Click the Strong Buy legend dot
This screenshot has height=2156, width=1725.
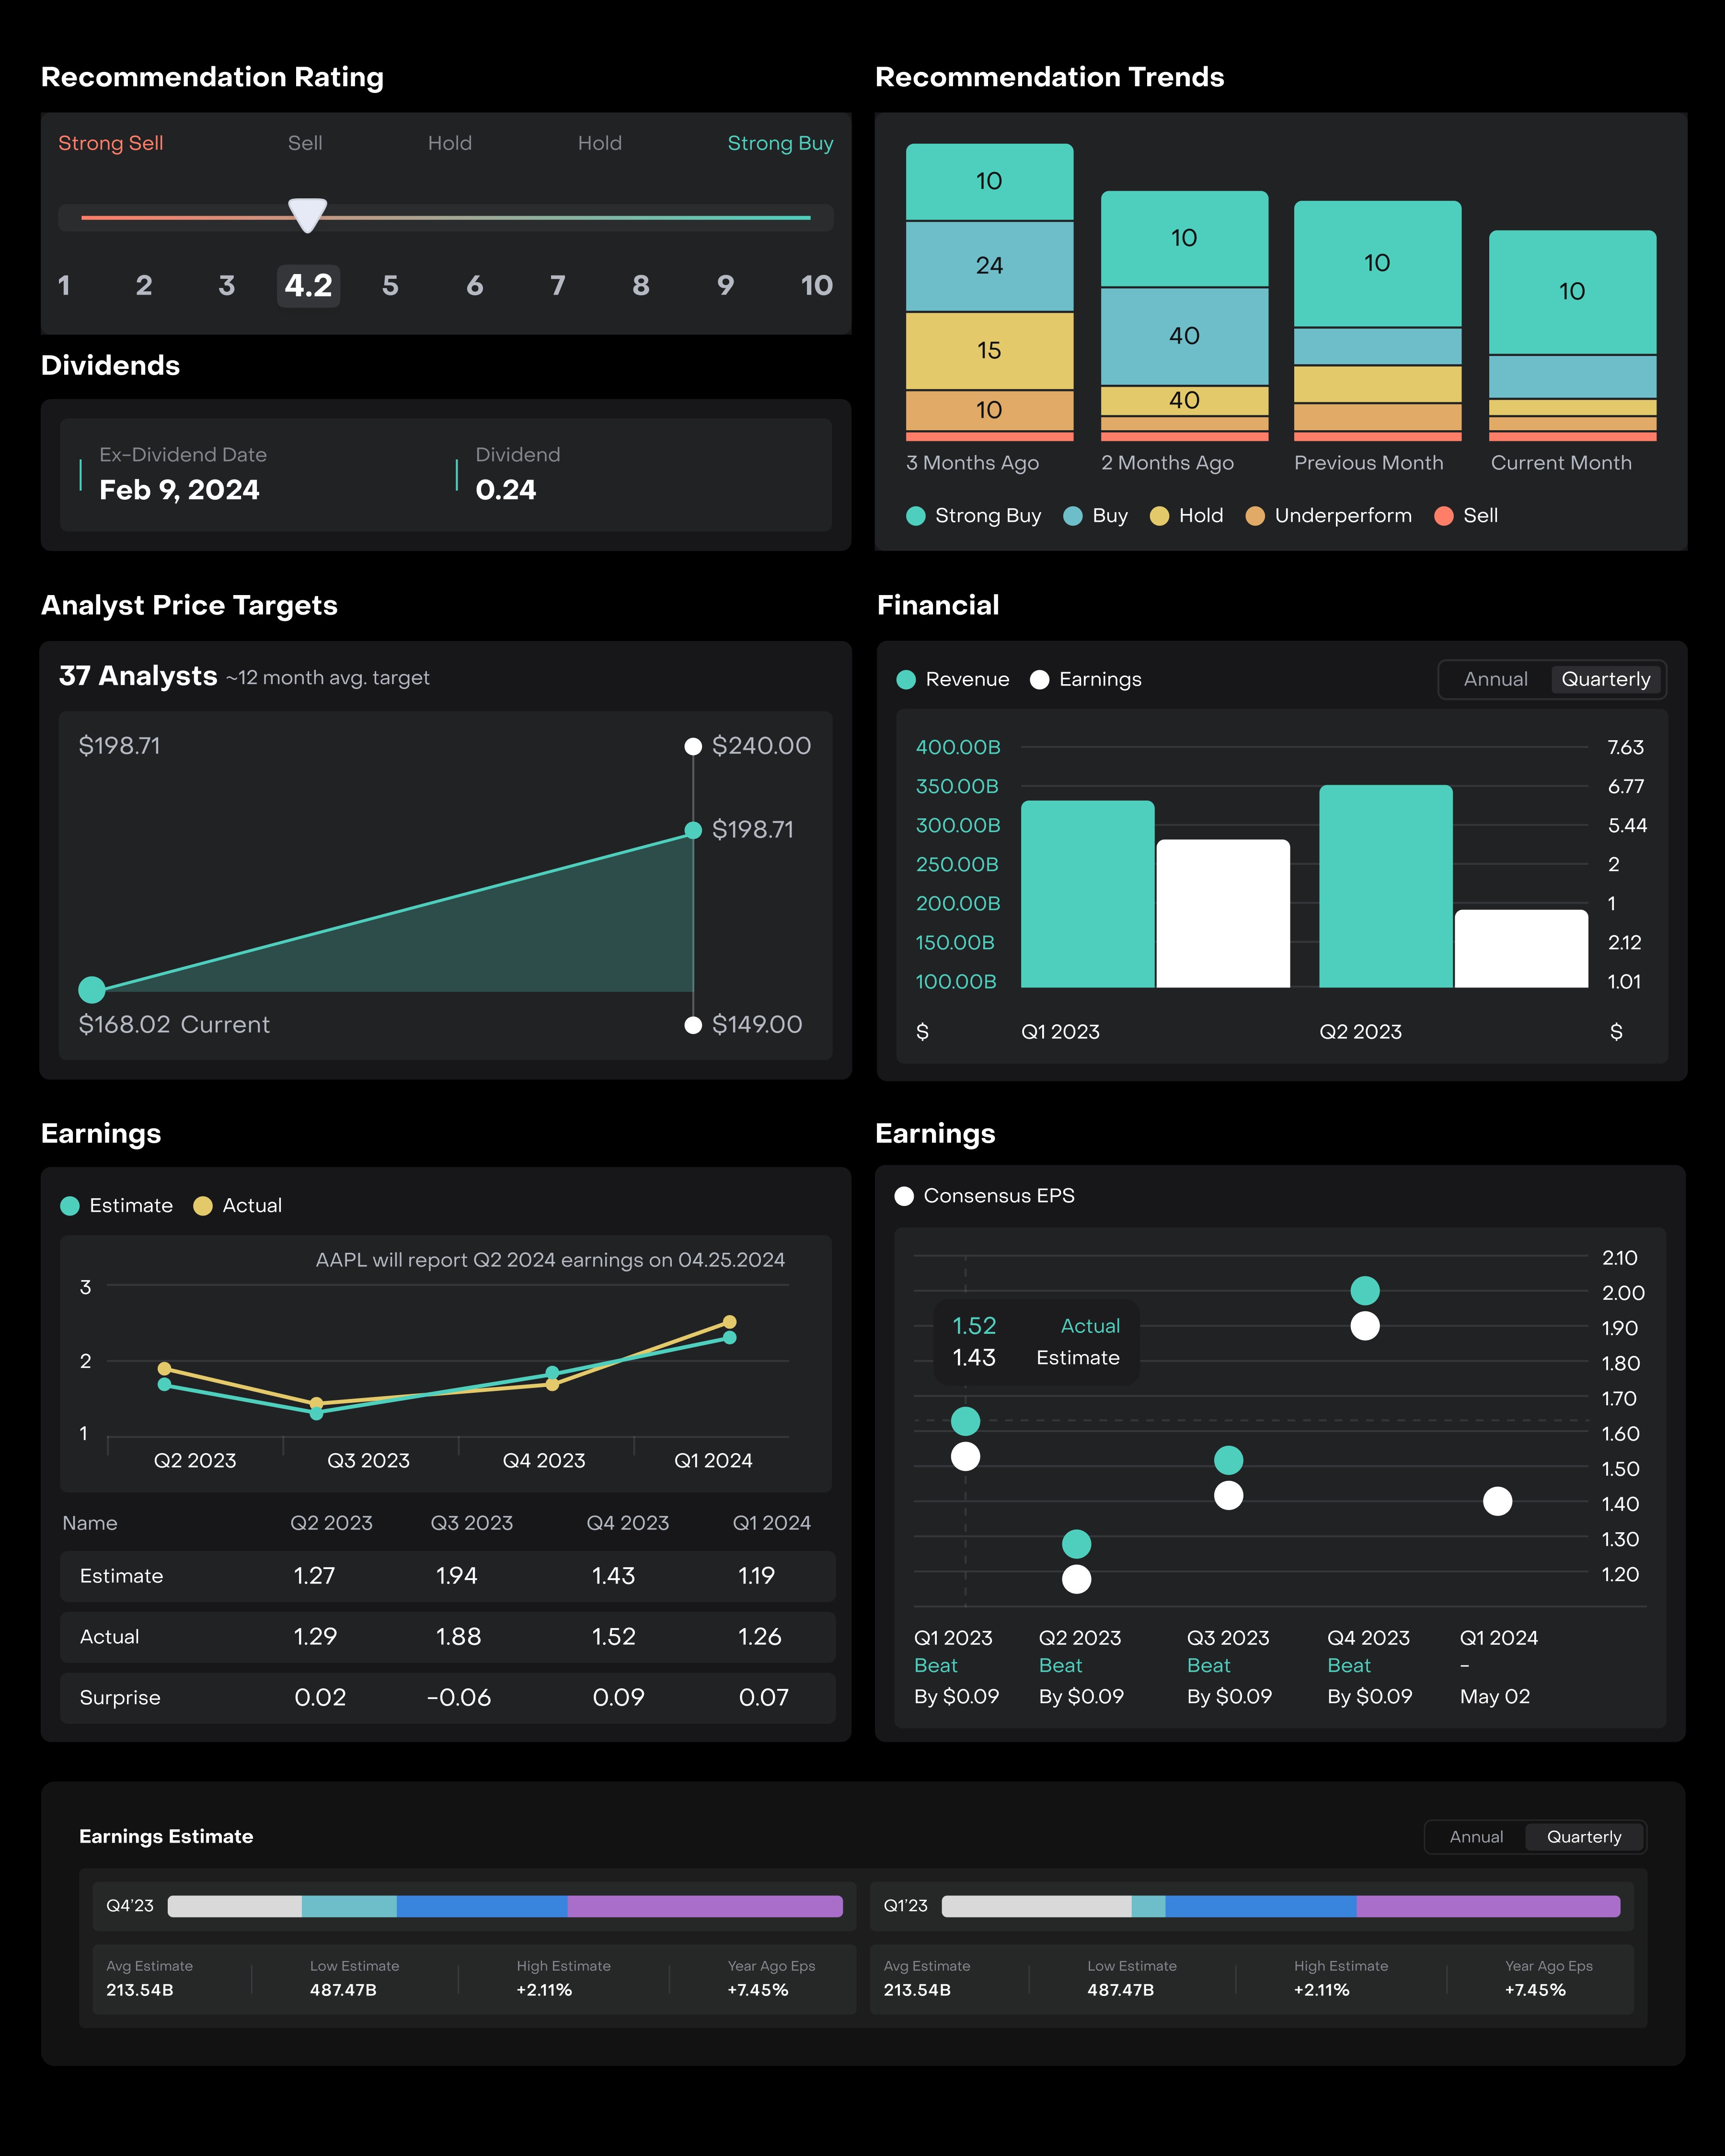pyautogui.click(x=915, y=516)
